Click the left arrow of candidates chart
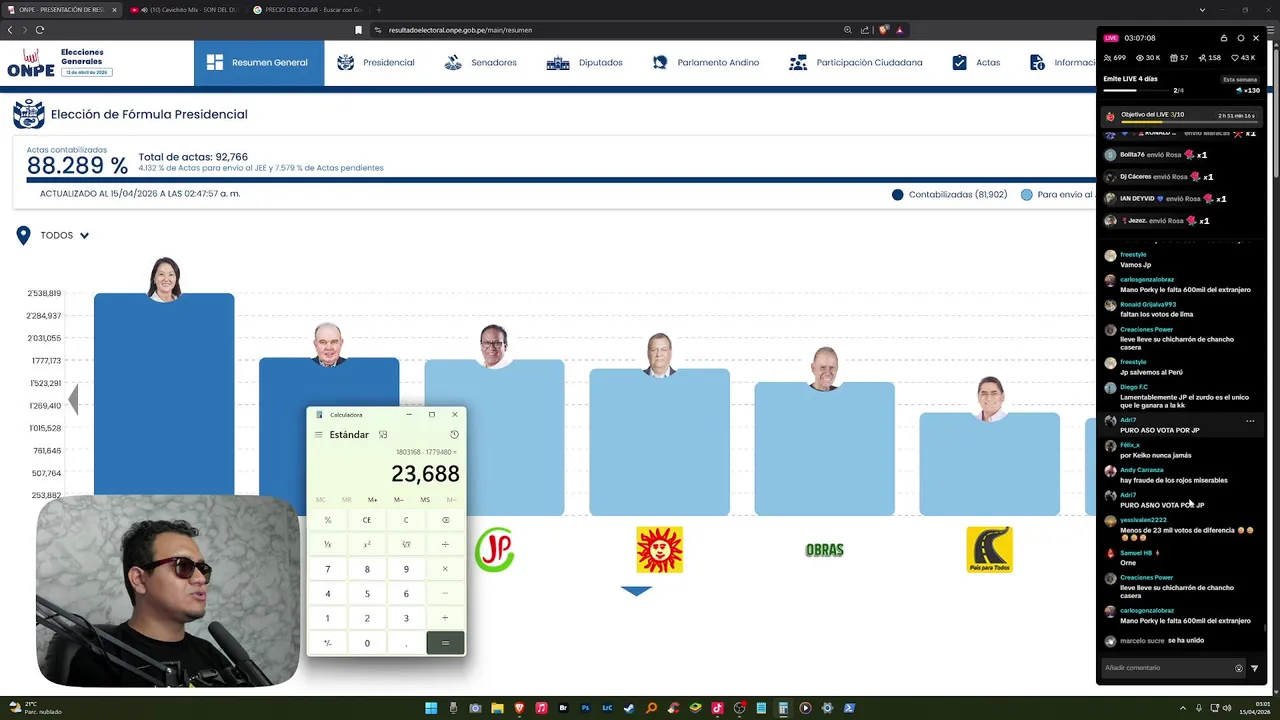This screenshot has height=720, width=1280. tap(73, 400)
